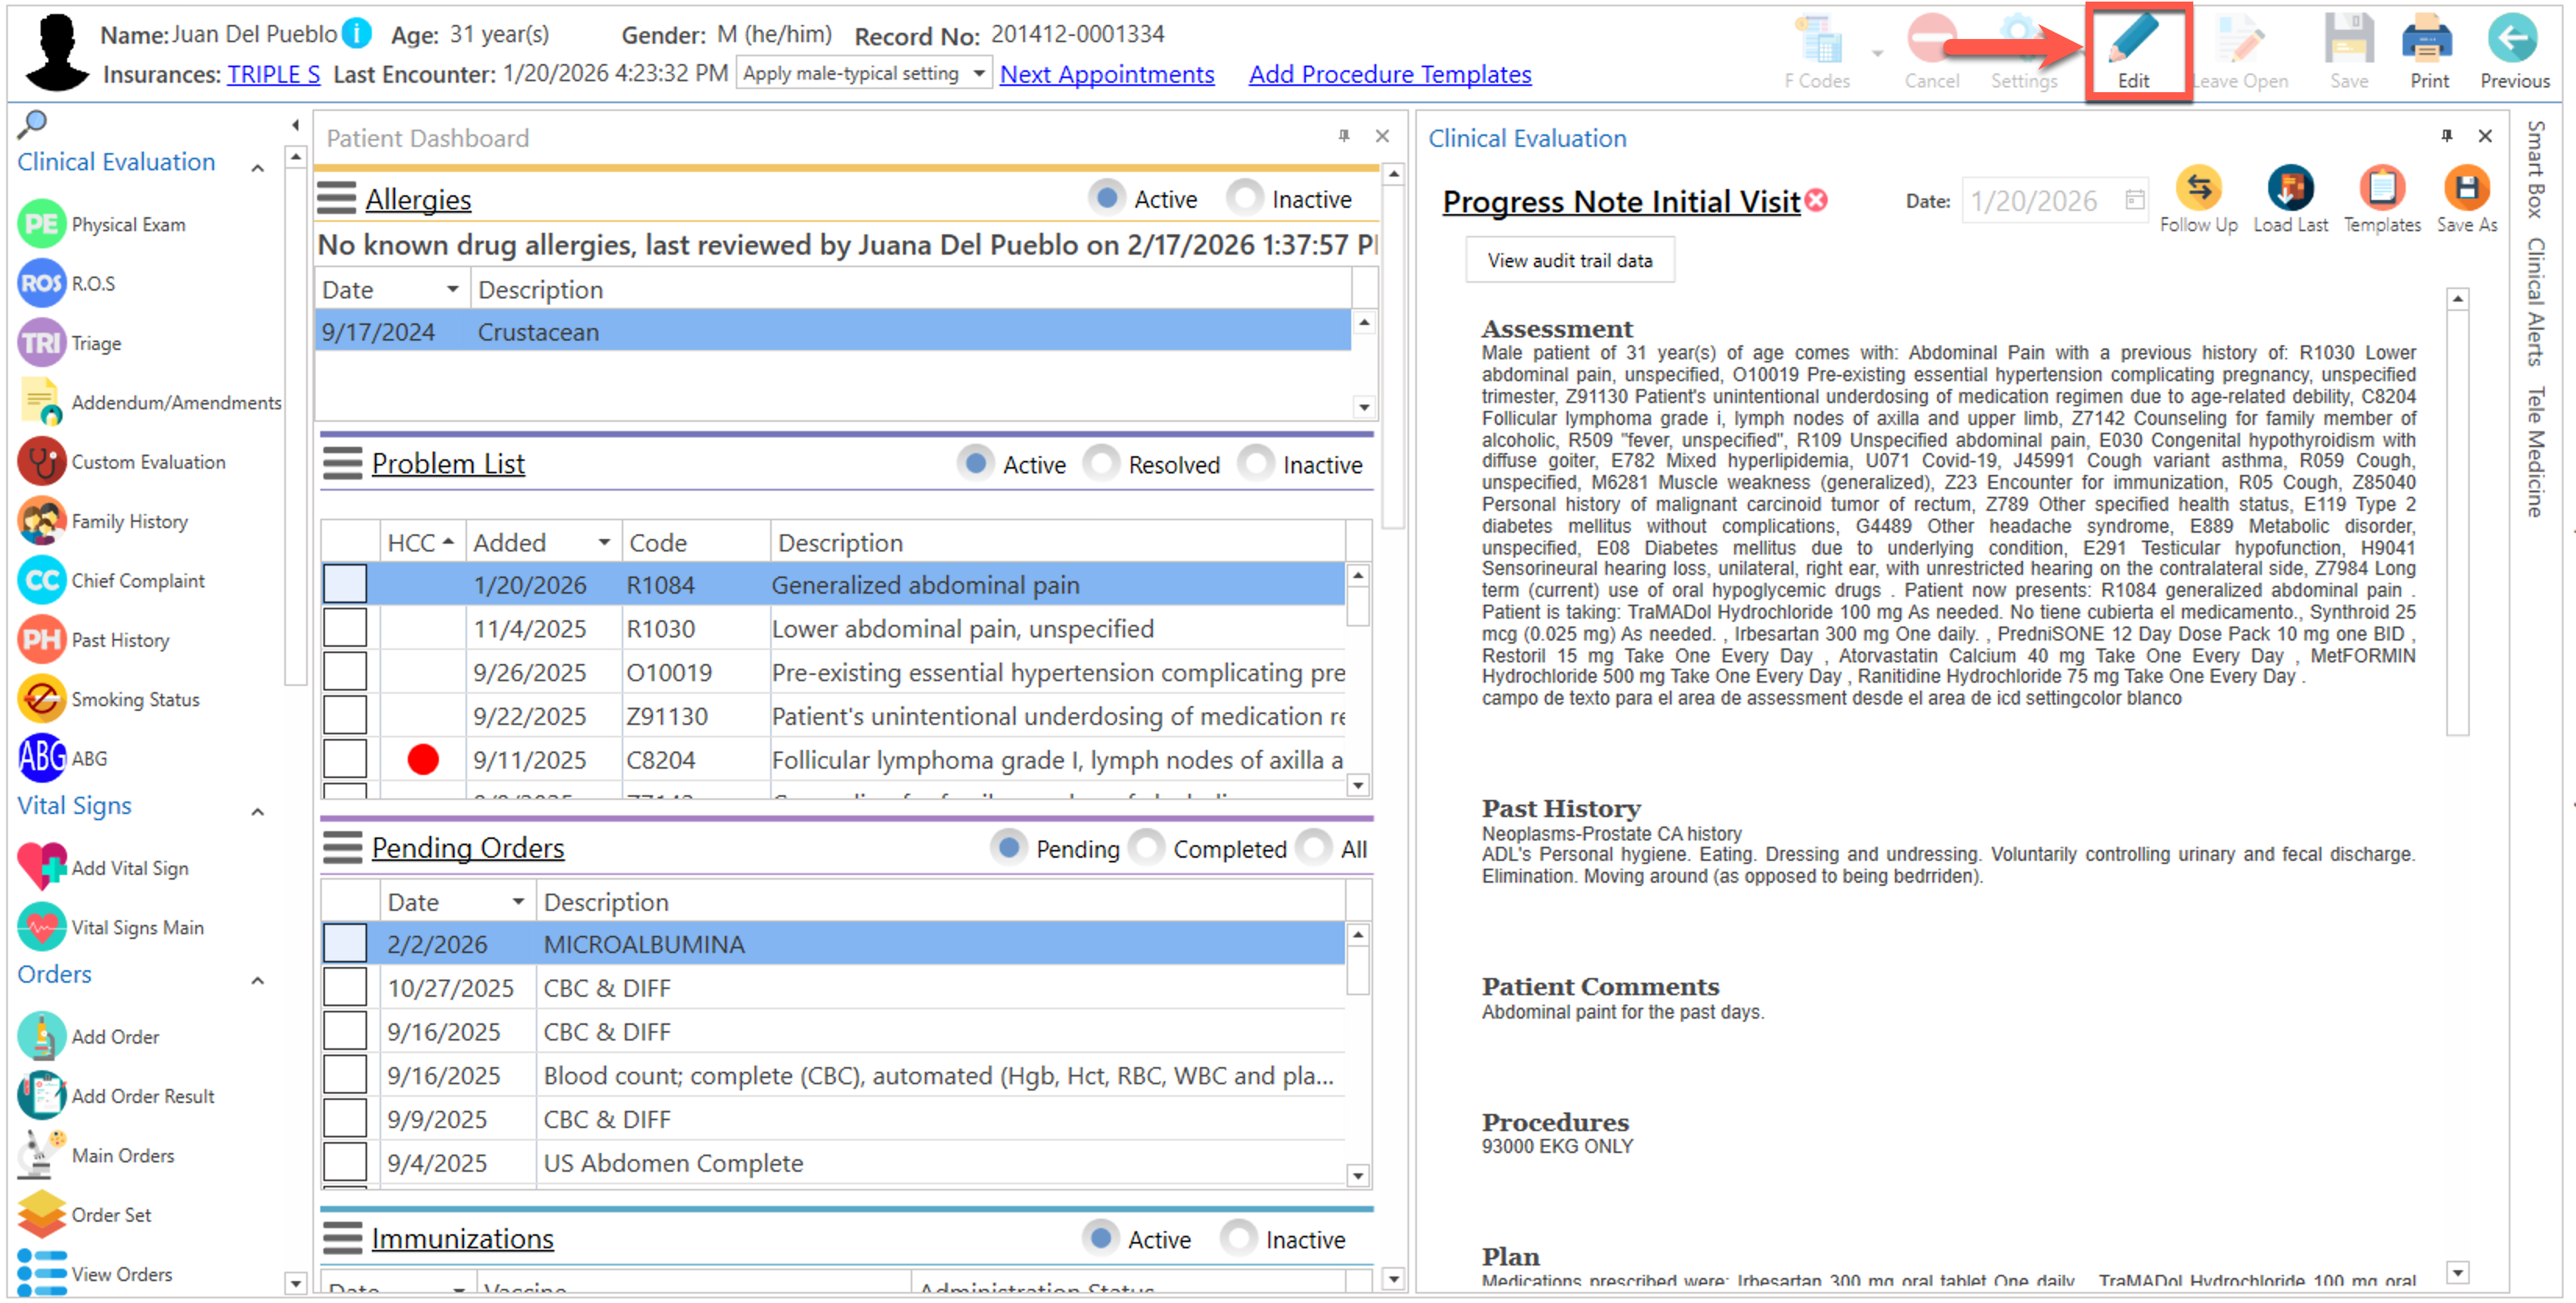Check the MICROALBUMINA pending order checkbox
2576x1303 pixels.
(x=345, y=943)
